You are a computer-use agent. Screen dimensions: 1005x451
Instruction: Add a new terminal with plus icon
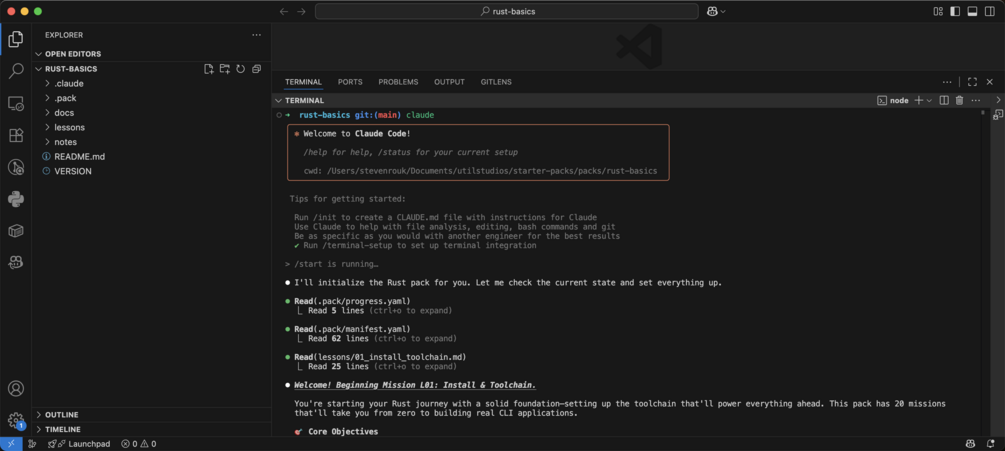pyautogui.click(x=918, y=101)
